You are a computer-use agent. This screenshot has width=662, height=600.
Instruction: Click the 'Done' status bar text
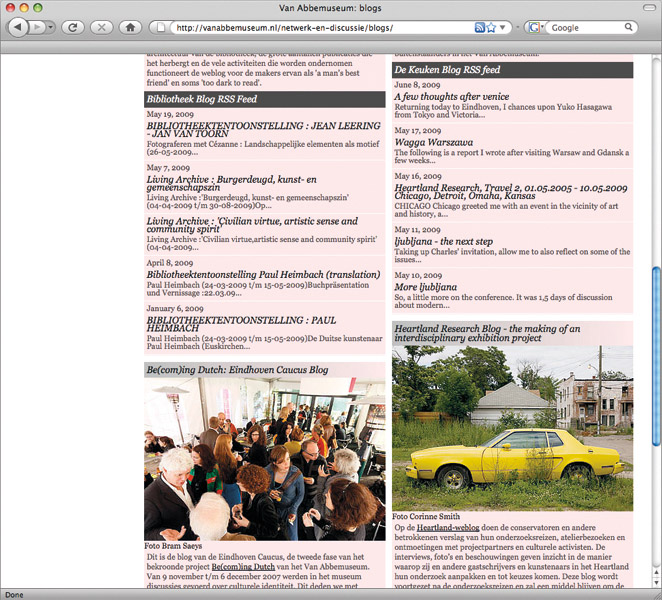coord(14,595)
